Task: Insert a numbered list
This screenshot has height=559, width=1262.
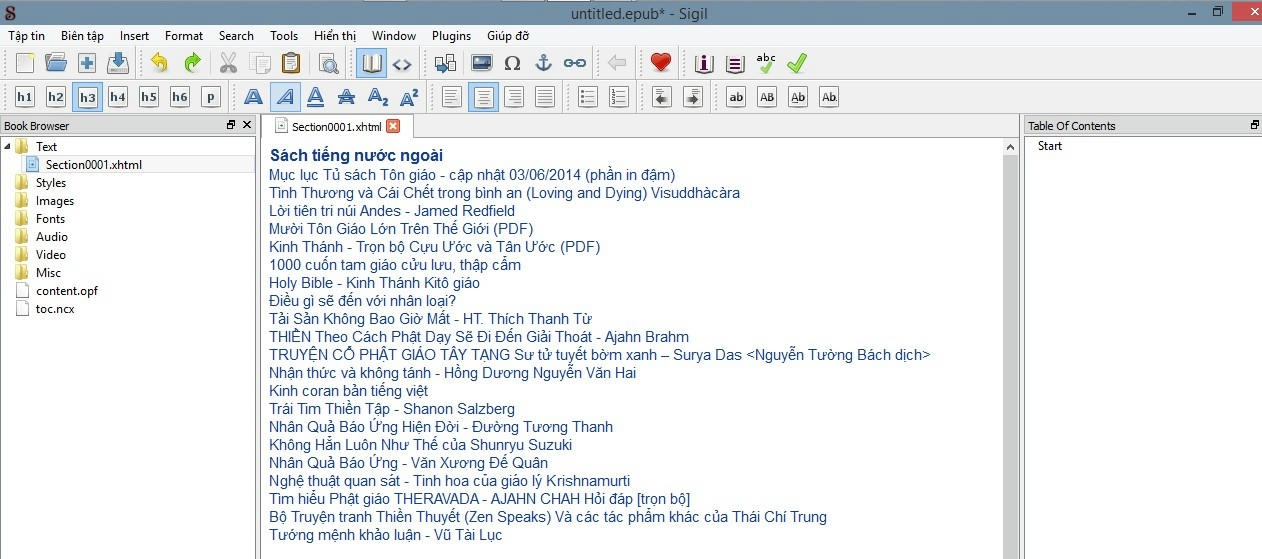Action: pyautogui.click(x=619, y=97)
